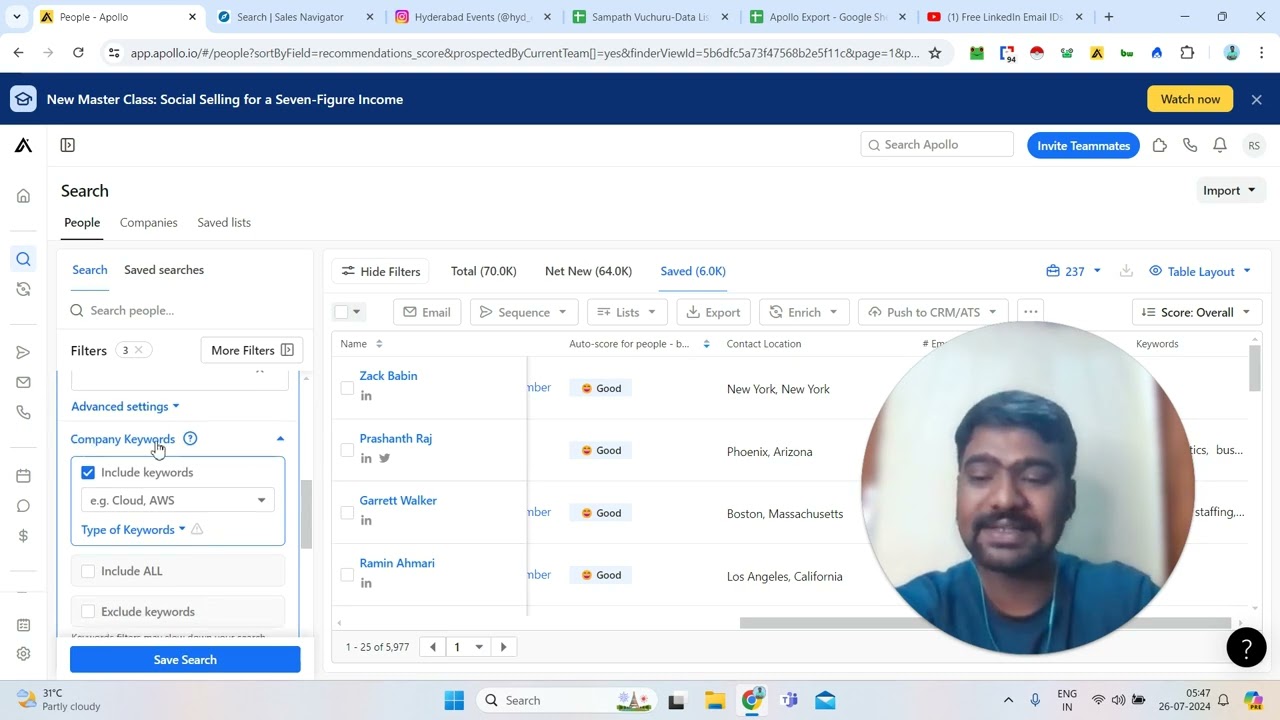This screenshot has width=1280, height=720.
Task: Click the help question mark bubble
Action: coord(1246,648)
